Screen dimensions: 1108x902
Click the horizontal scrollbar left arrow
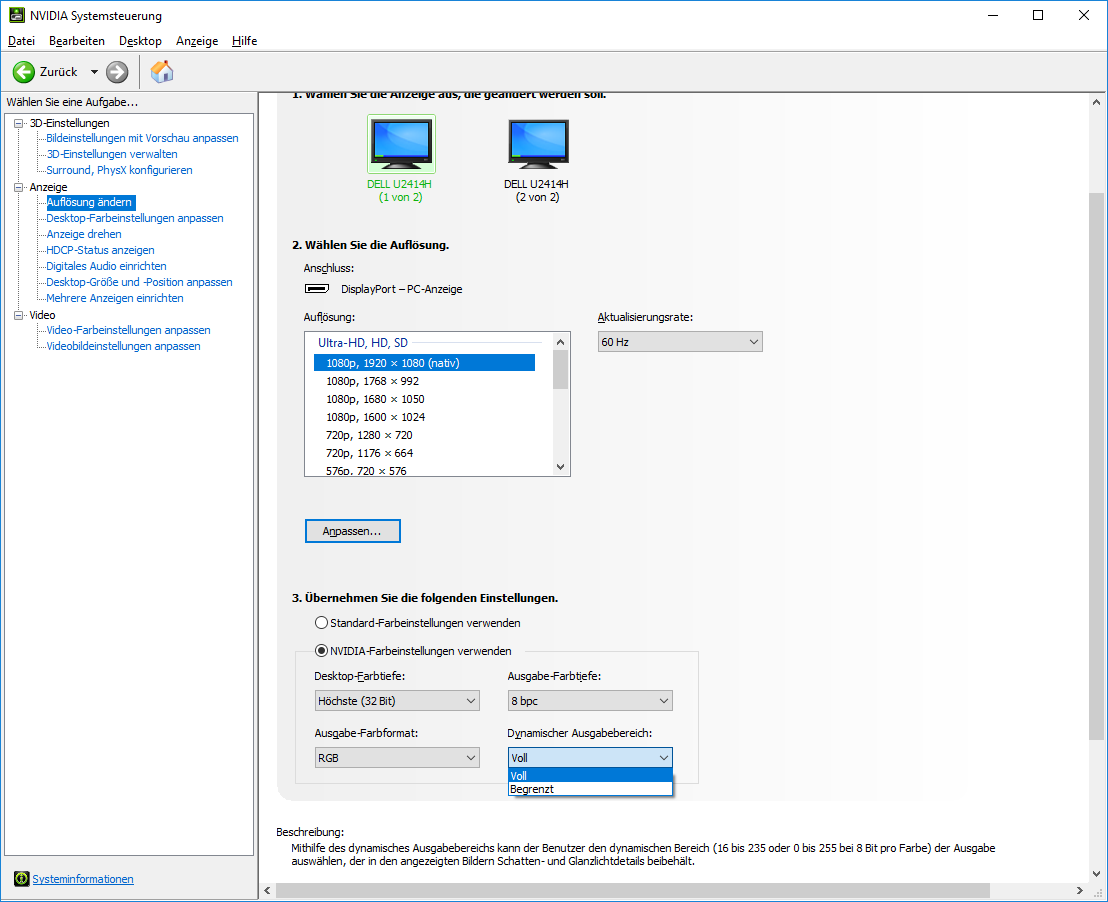coord(267,891)
